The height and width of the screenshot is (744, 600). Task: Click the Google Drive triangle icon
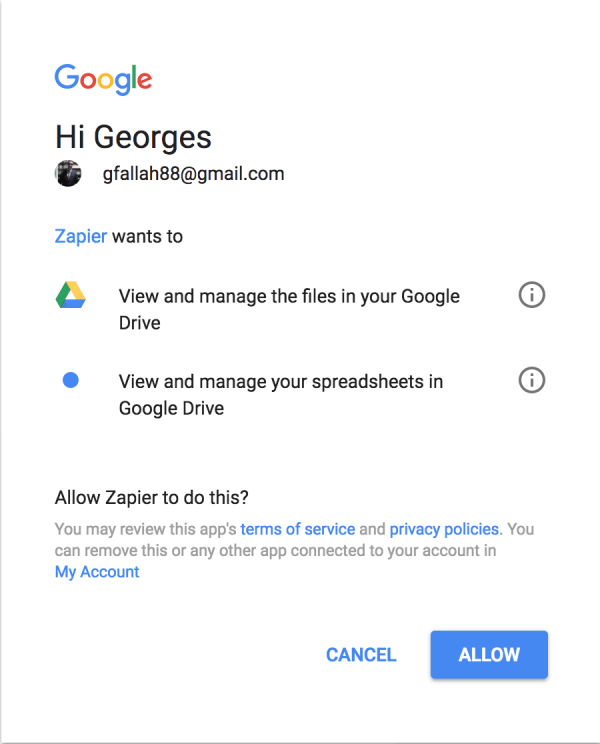71,295
